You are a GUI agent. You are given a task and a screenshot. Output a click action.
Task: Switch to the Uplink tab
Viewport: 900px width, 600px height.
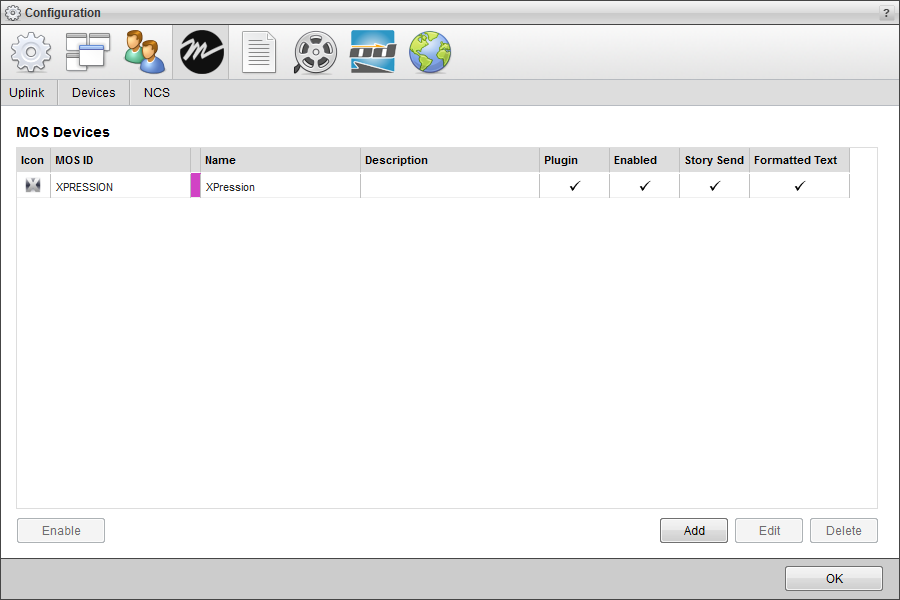tap(27, 92)
